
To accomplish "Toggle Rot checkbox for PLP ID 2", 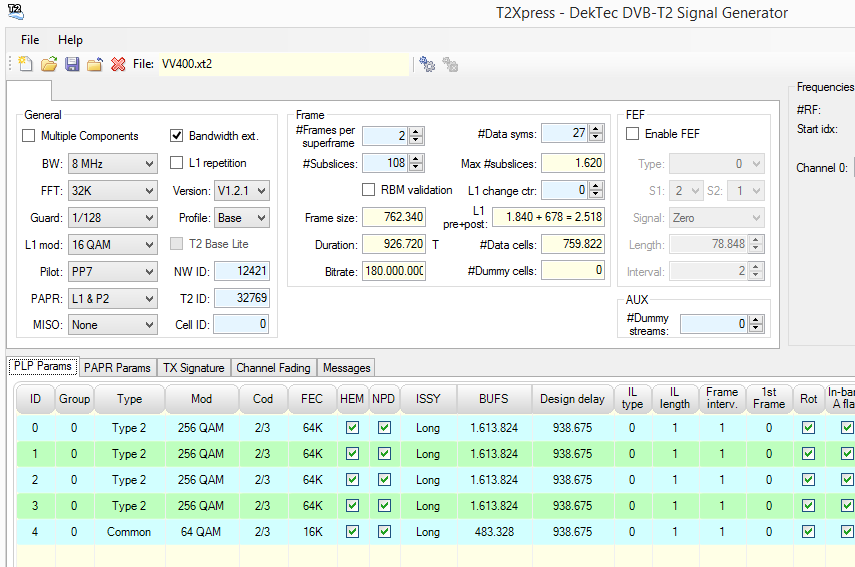I will (x=808, y=480).
